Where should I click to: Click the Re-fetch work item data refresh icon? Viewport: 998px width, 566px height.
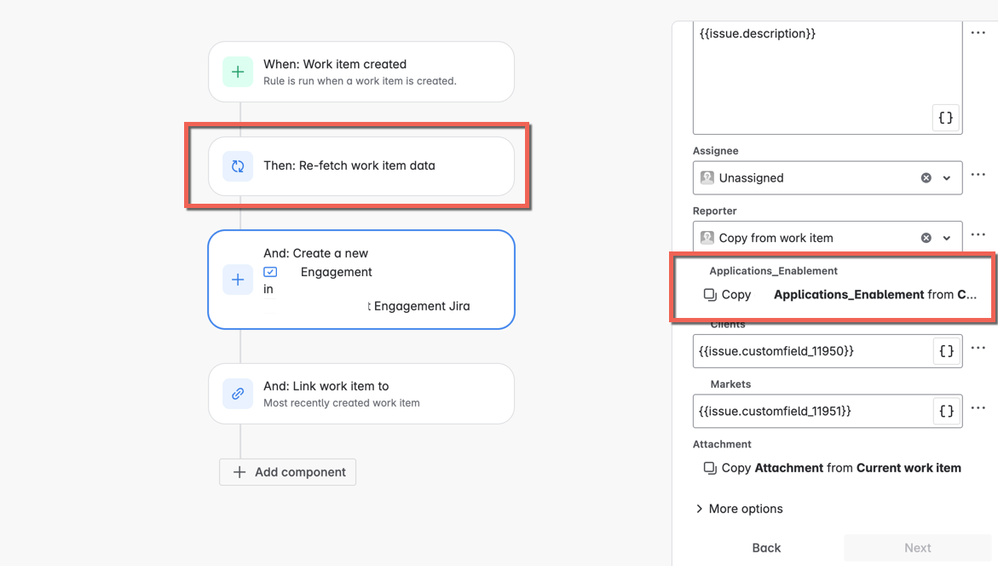[237, 166]
